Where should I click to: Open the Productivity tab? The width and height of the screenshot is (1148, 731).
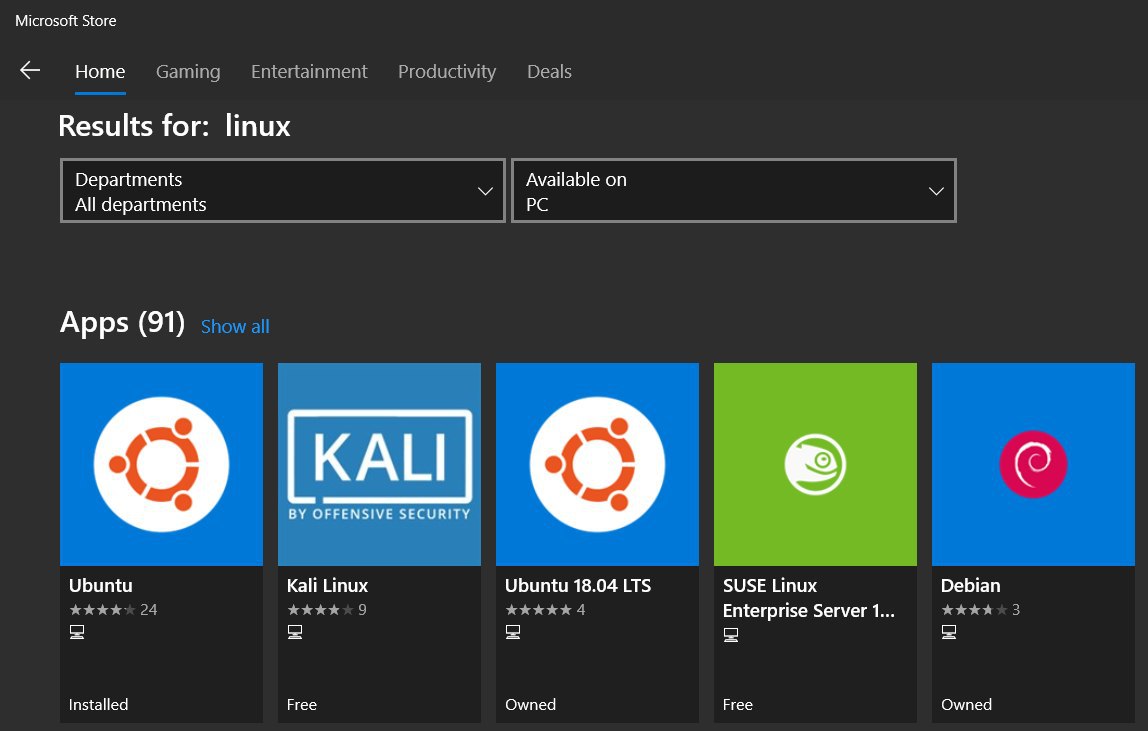(x=447, y=72)
